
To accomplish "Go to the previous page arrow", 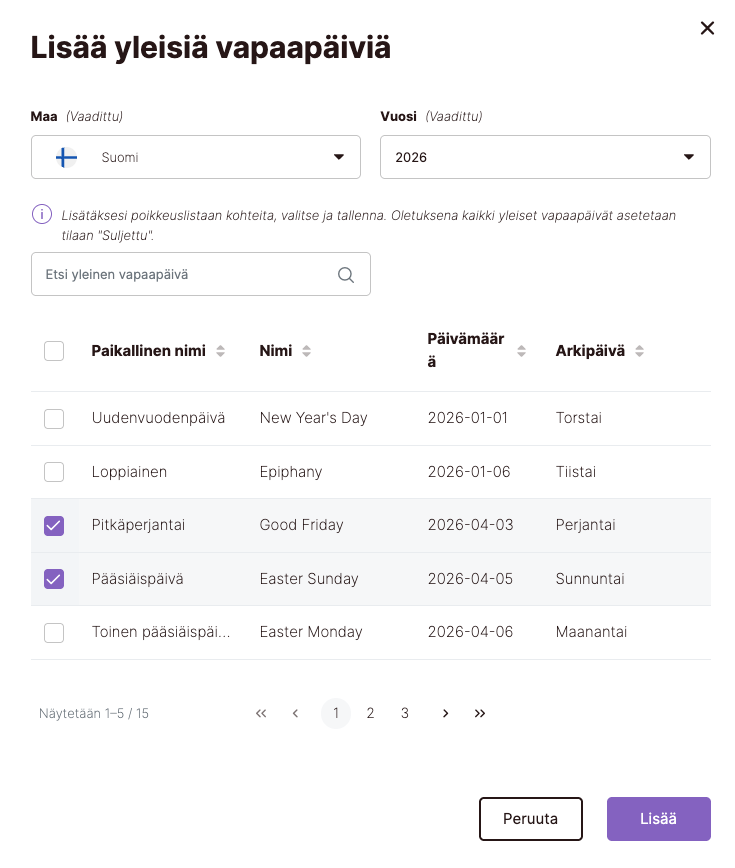I will coord(295,713).
